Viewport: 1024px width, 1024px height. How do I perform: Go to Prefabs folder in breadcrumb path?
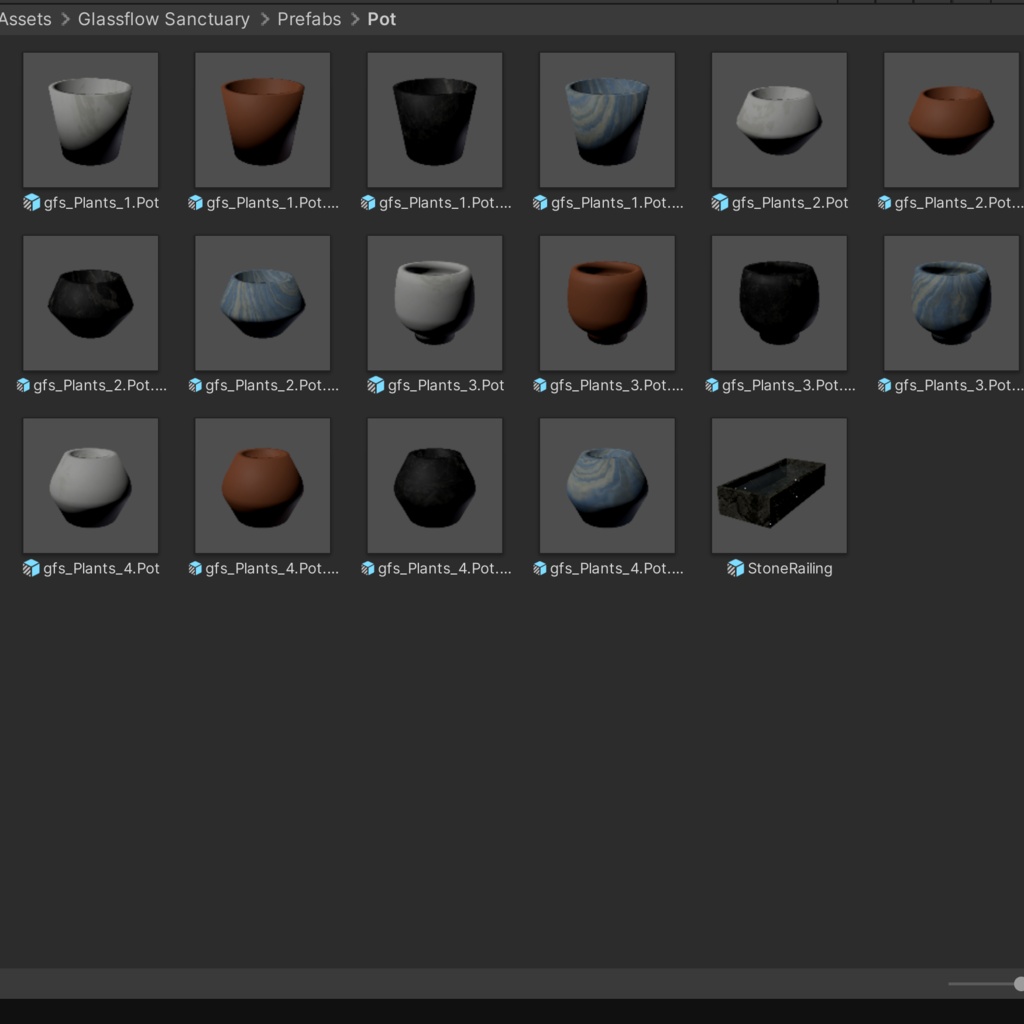tap(309, 19)
